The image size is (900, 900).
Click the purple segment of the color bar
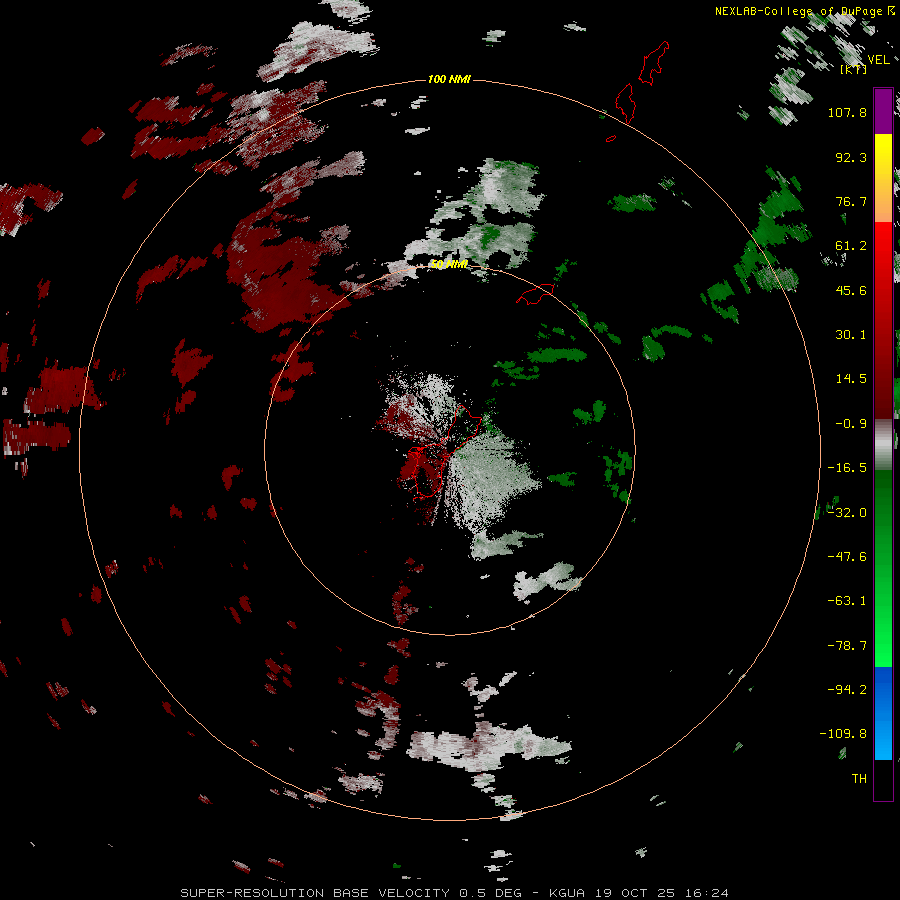(883, 111)
